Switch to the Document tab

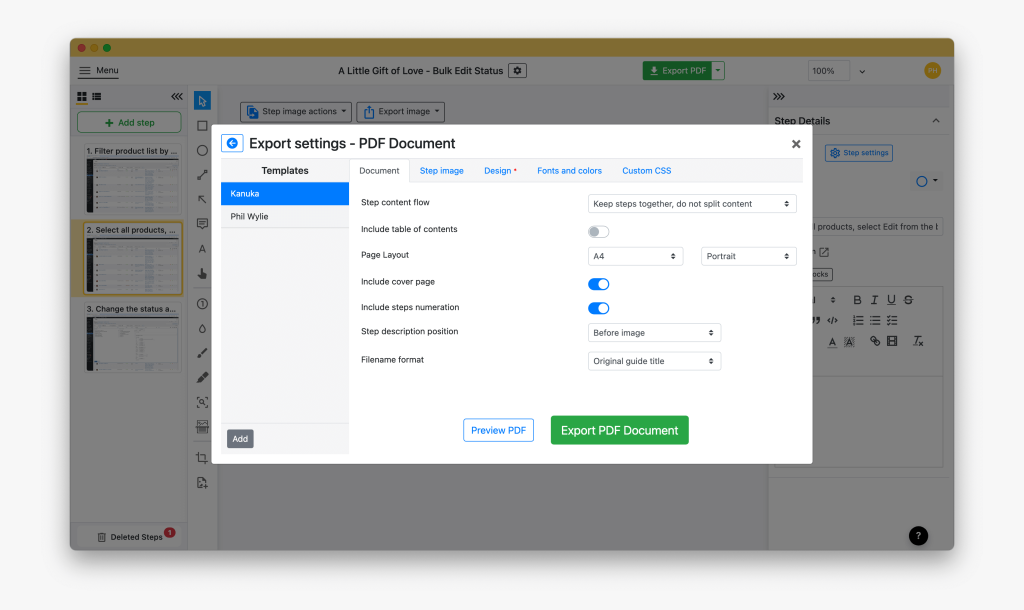point(379,170)
